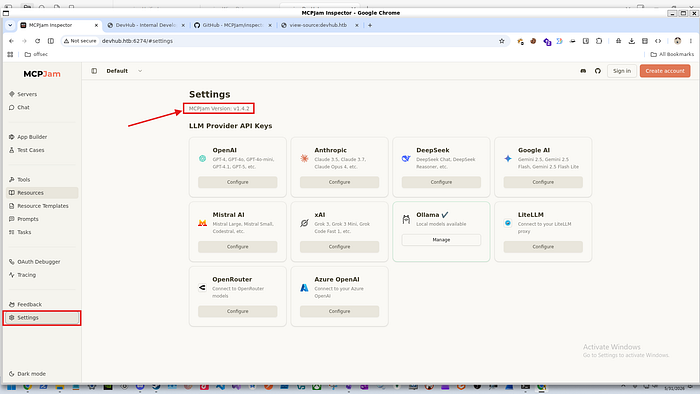
Task: Bookmark this page with star icon
Action: point(502,41)
